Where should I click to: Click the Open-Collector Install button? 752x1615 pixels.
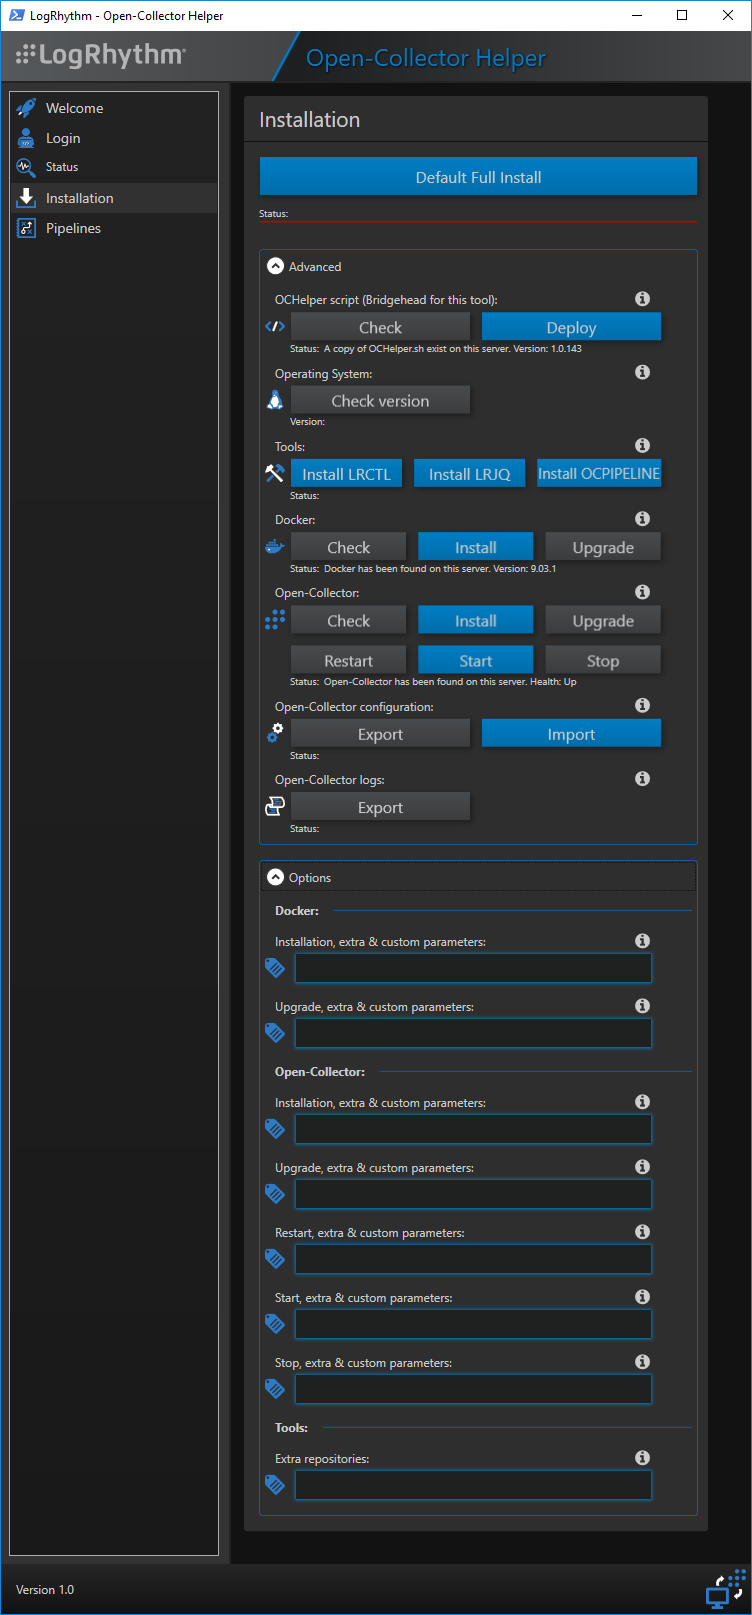point(475,620)
